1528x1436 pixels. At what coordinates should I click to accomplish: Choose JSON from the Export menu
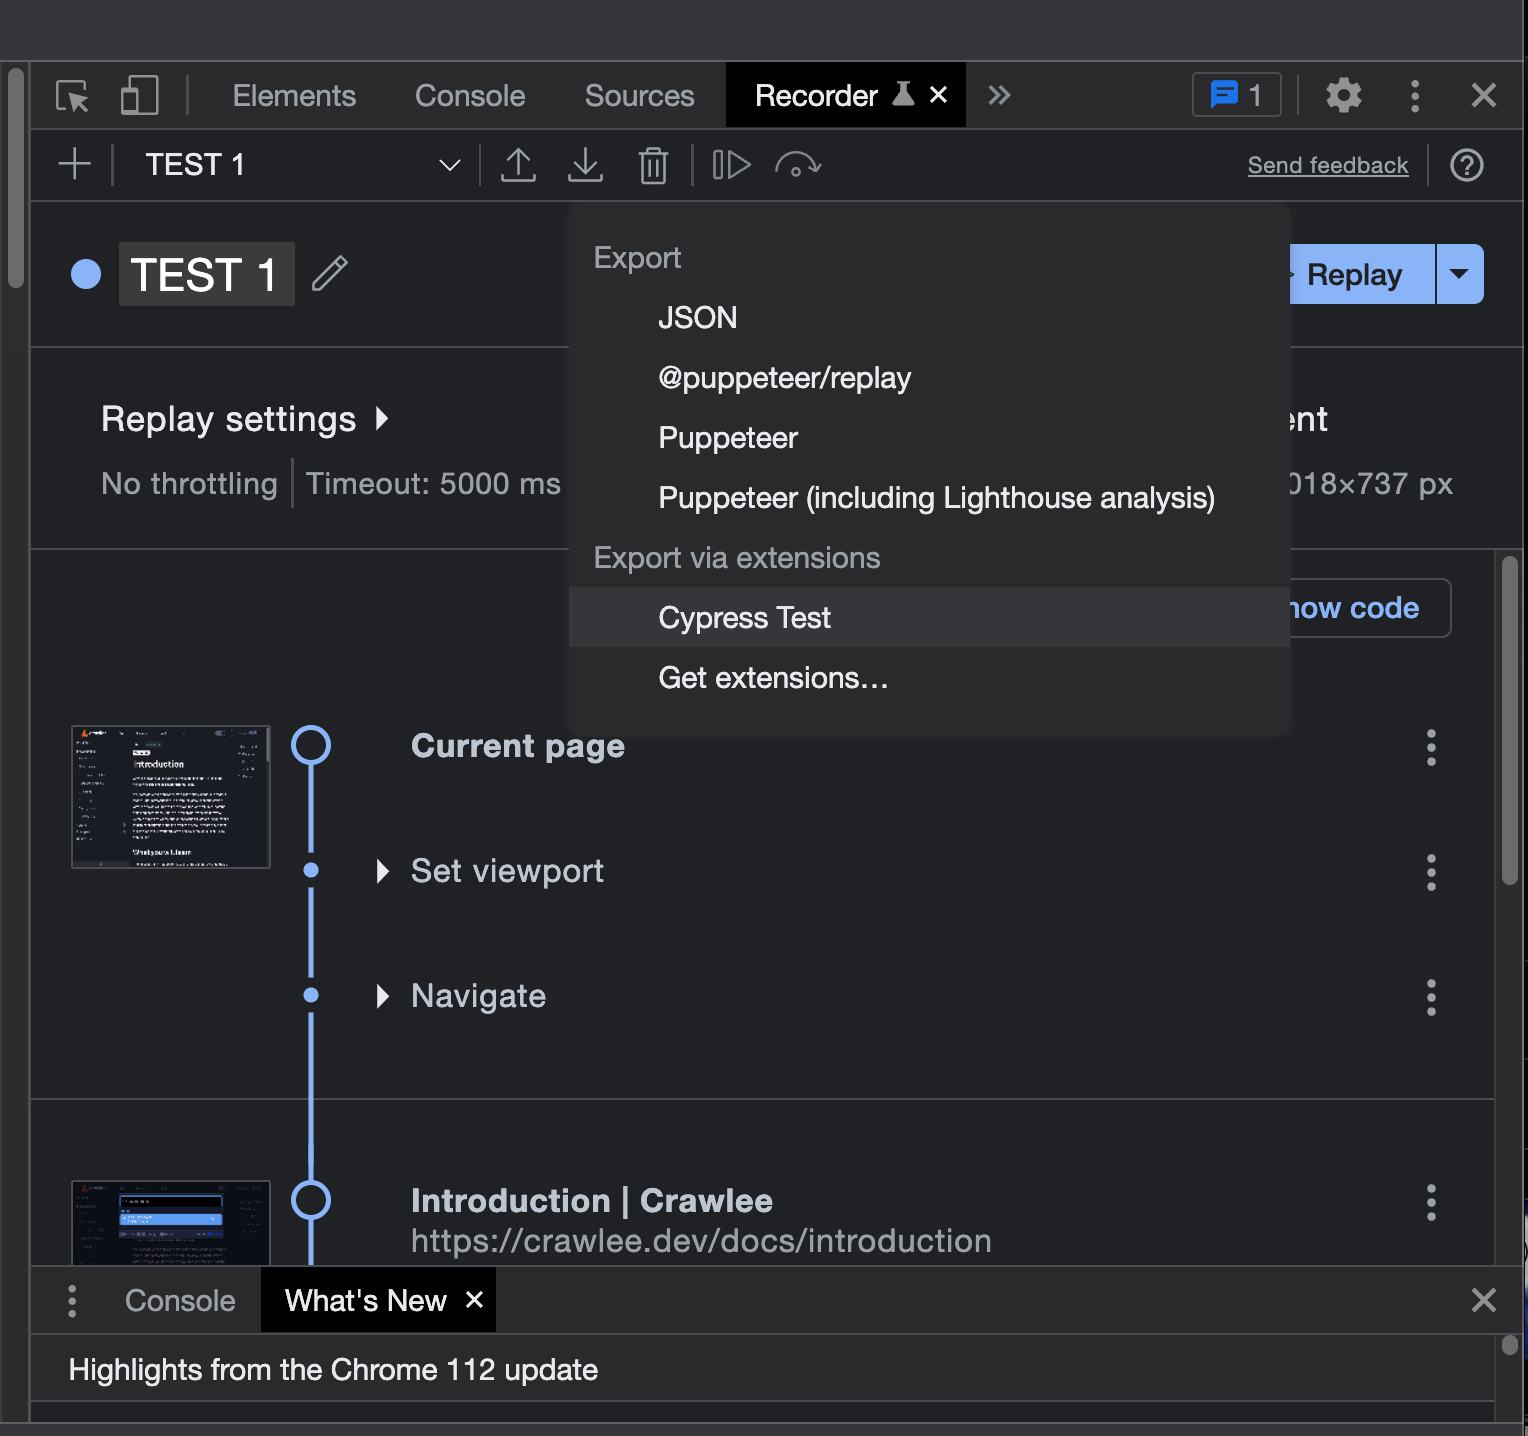pos(697,318)
